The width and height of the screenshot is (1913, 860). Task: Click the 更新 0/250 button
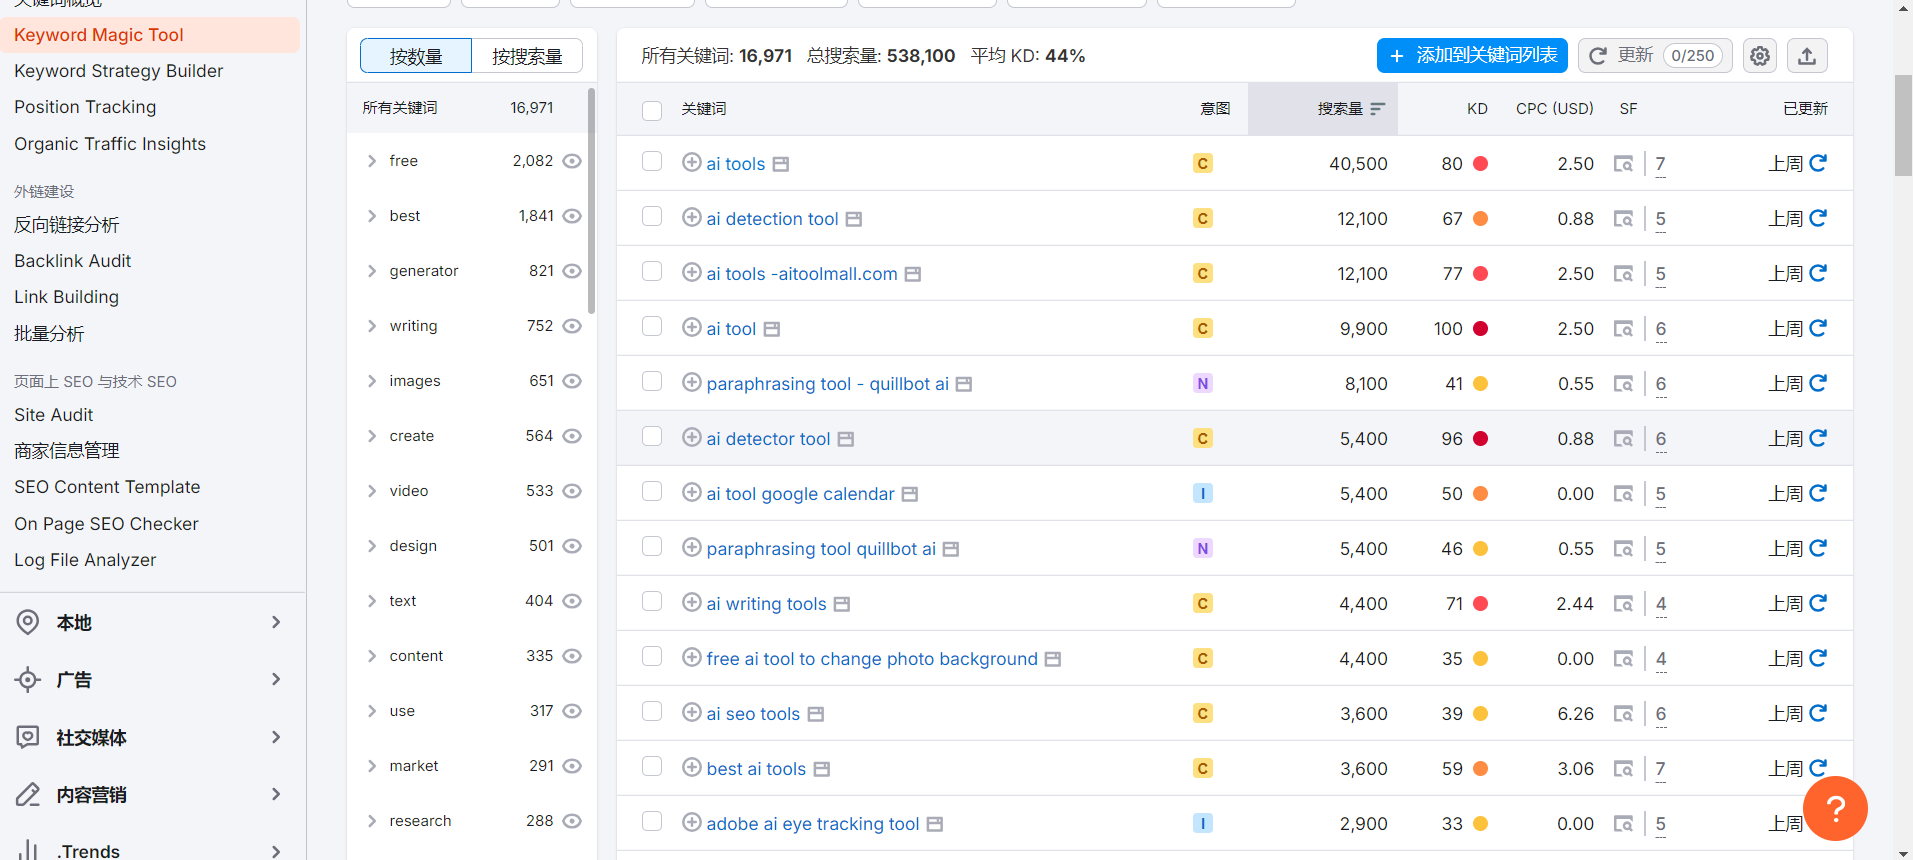(x=1656, y=56)
